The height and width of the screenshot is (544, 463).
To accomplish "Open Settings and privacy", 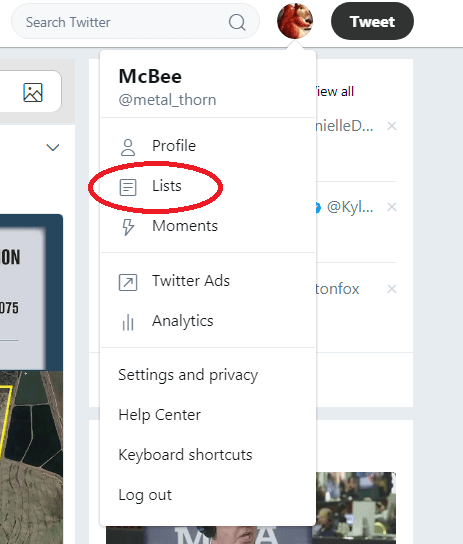I will (188, 375).
